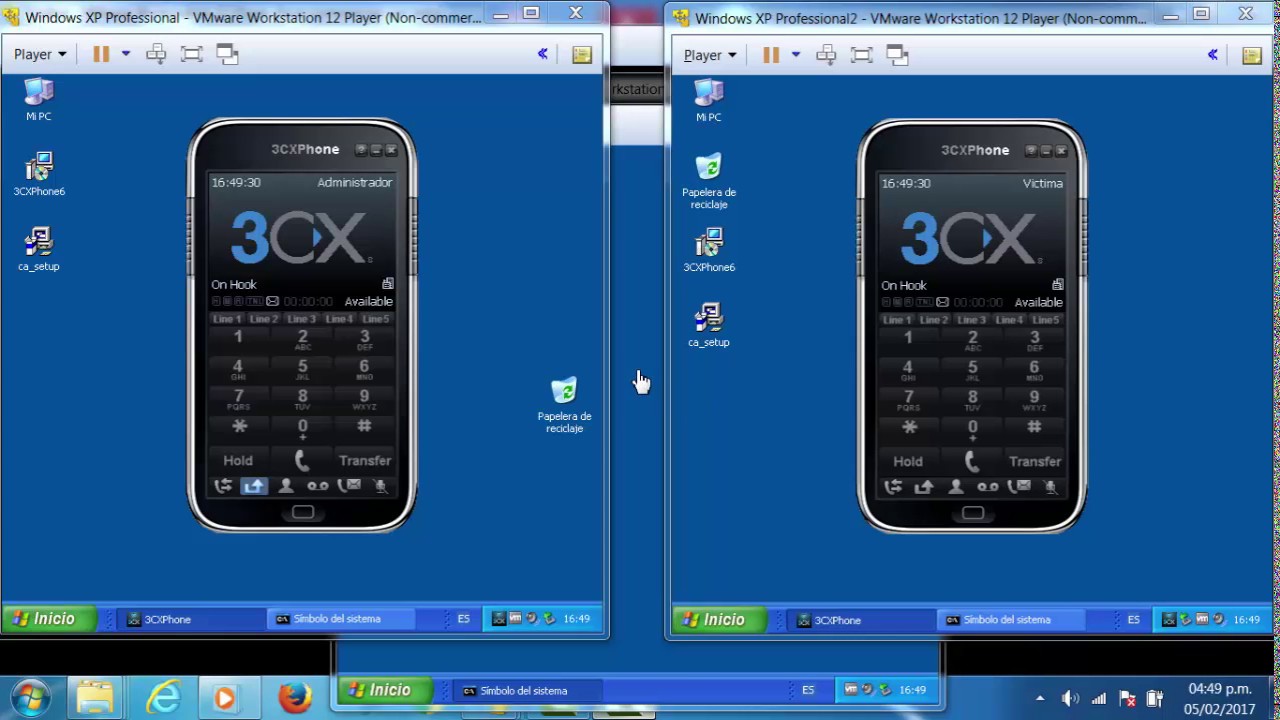Click Transfer on Administrador phone
Viewport: 1280px width, 720px height.
pos(365,460)
